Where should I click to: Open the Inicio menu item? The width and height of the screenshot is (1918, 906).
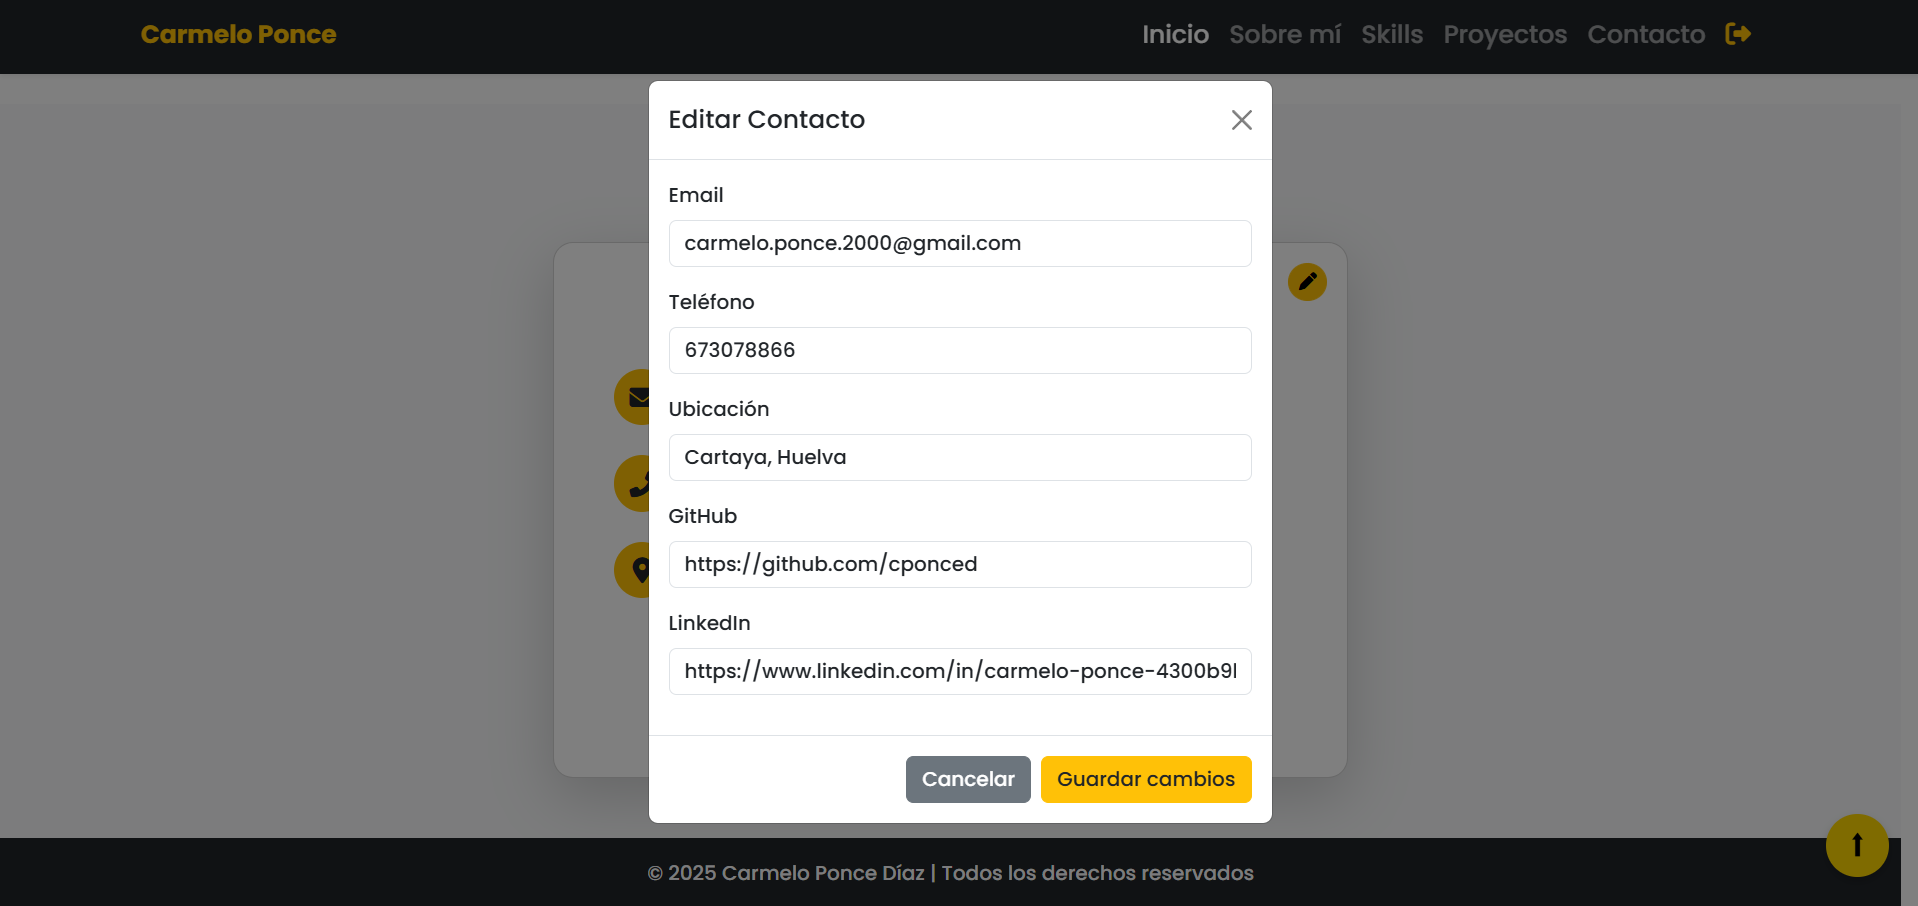click(x=1175, y=34)
